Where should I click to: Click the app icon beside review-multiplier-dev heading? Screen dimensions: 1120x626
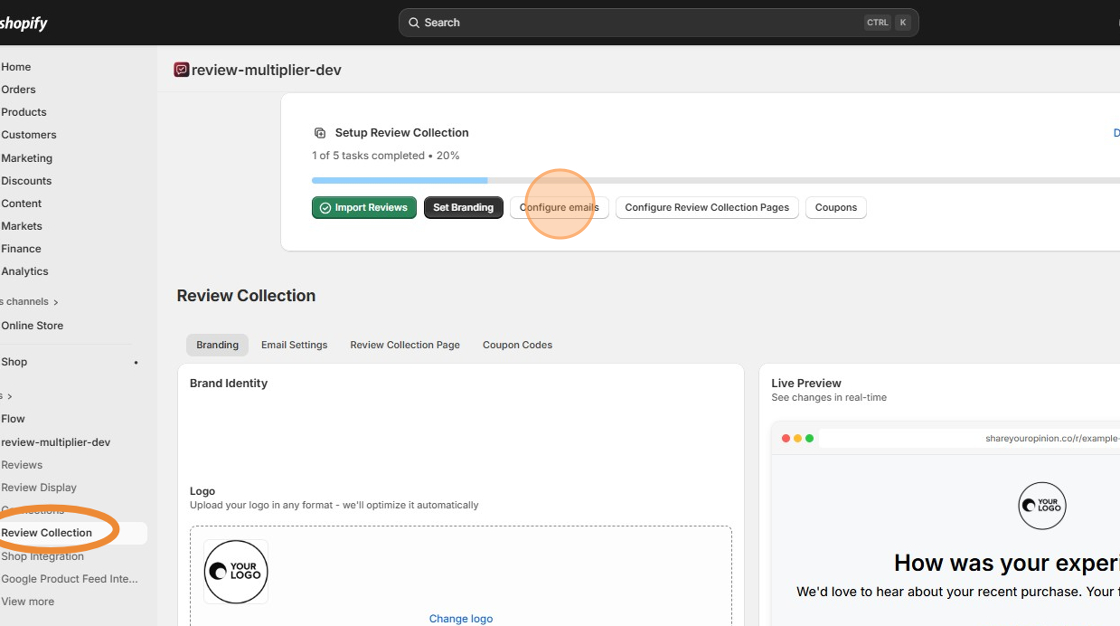[180, 70]
